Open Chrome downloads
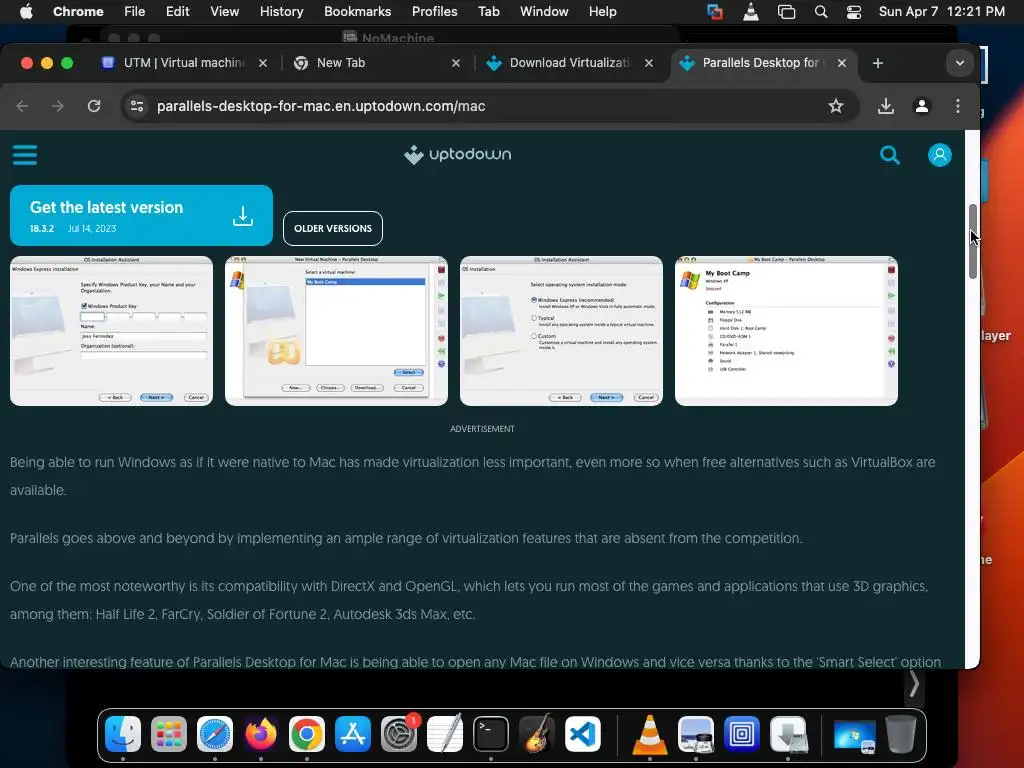This screenshot has width=1024, height=768. [x=886, y=106]
